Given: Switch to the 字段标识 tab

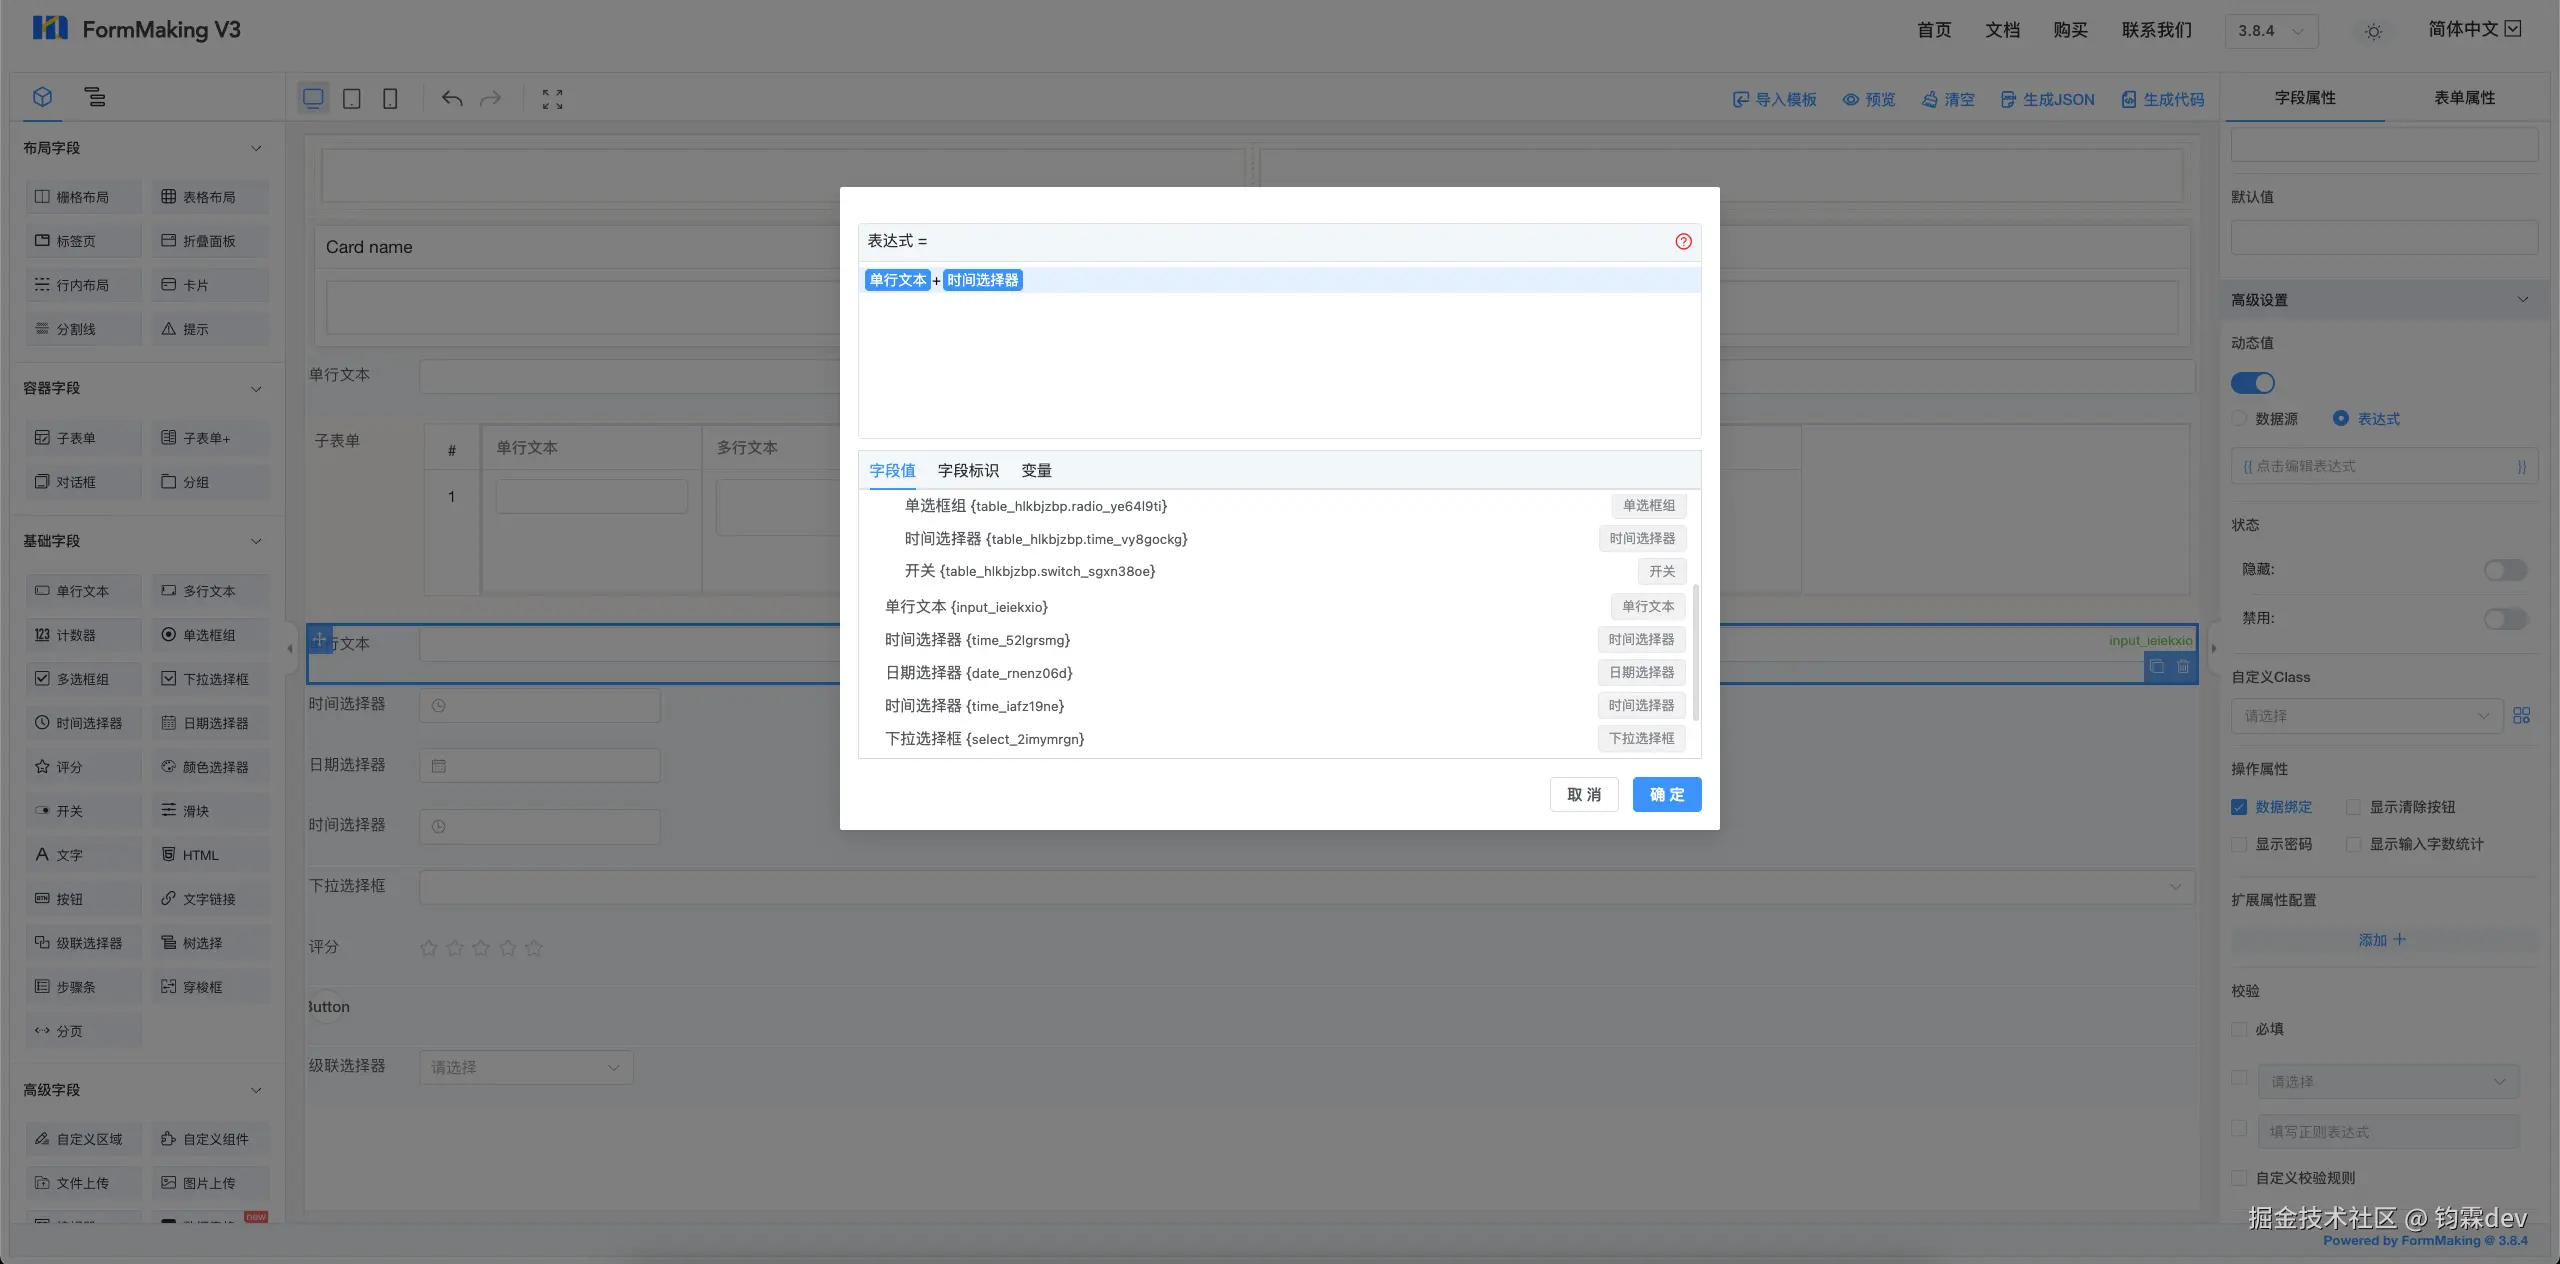Looking at the screenshot, I should [967, 470].
